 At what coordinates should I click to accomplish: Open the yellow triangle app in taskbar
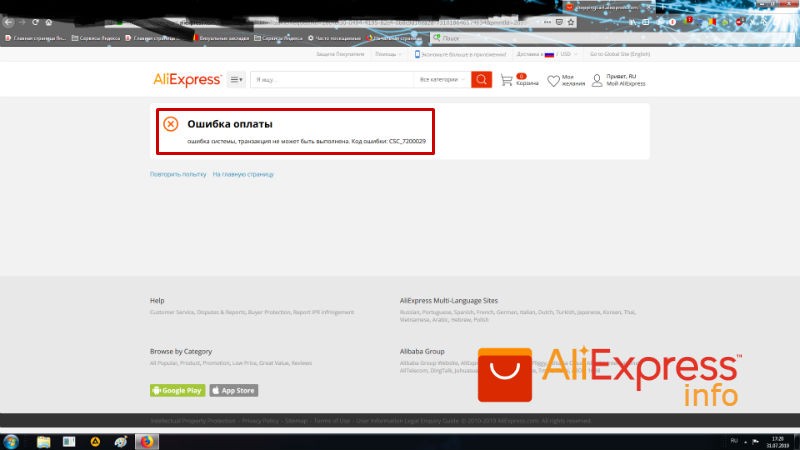[95, 442]
